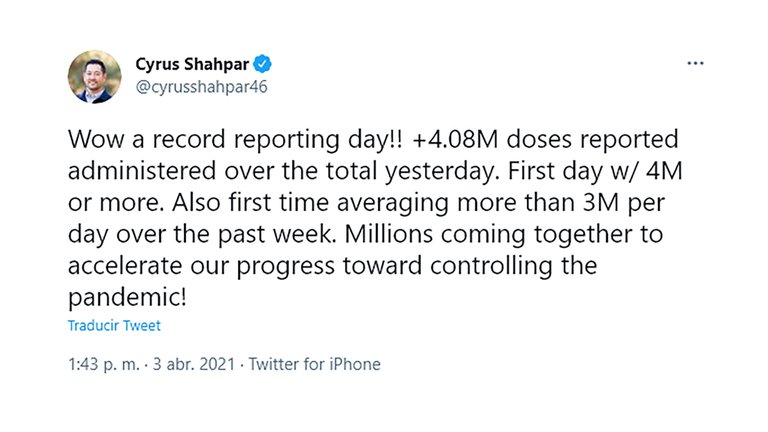
Task: Click the word "iPhone" in the tweet footer
Action: coord(355,364)
